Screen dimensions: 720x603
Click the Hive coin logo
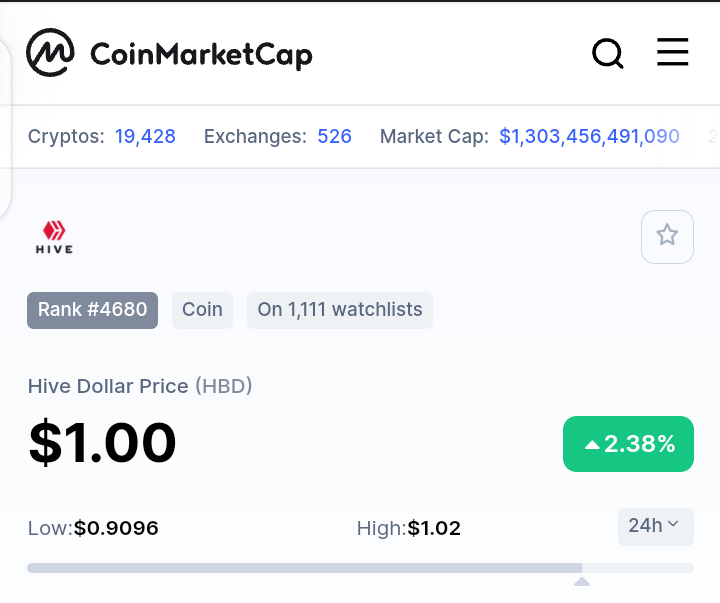tap(54, 237)
